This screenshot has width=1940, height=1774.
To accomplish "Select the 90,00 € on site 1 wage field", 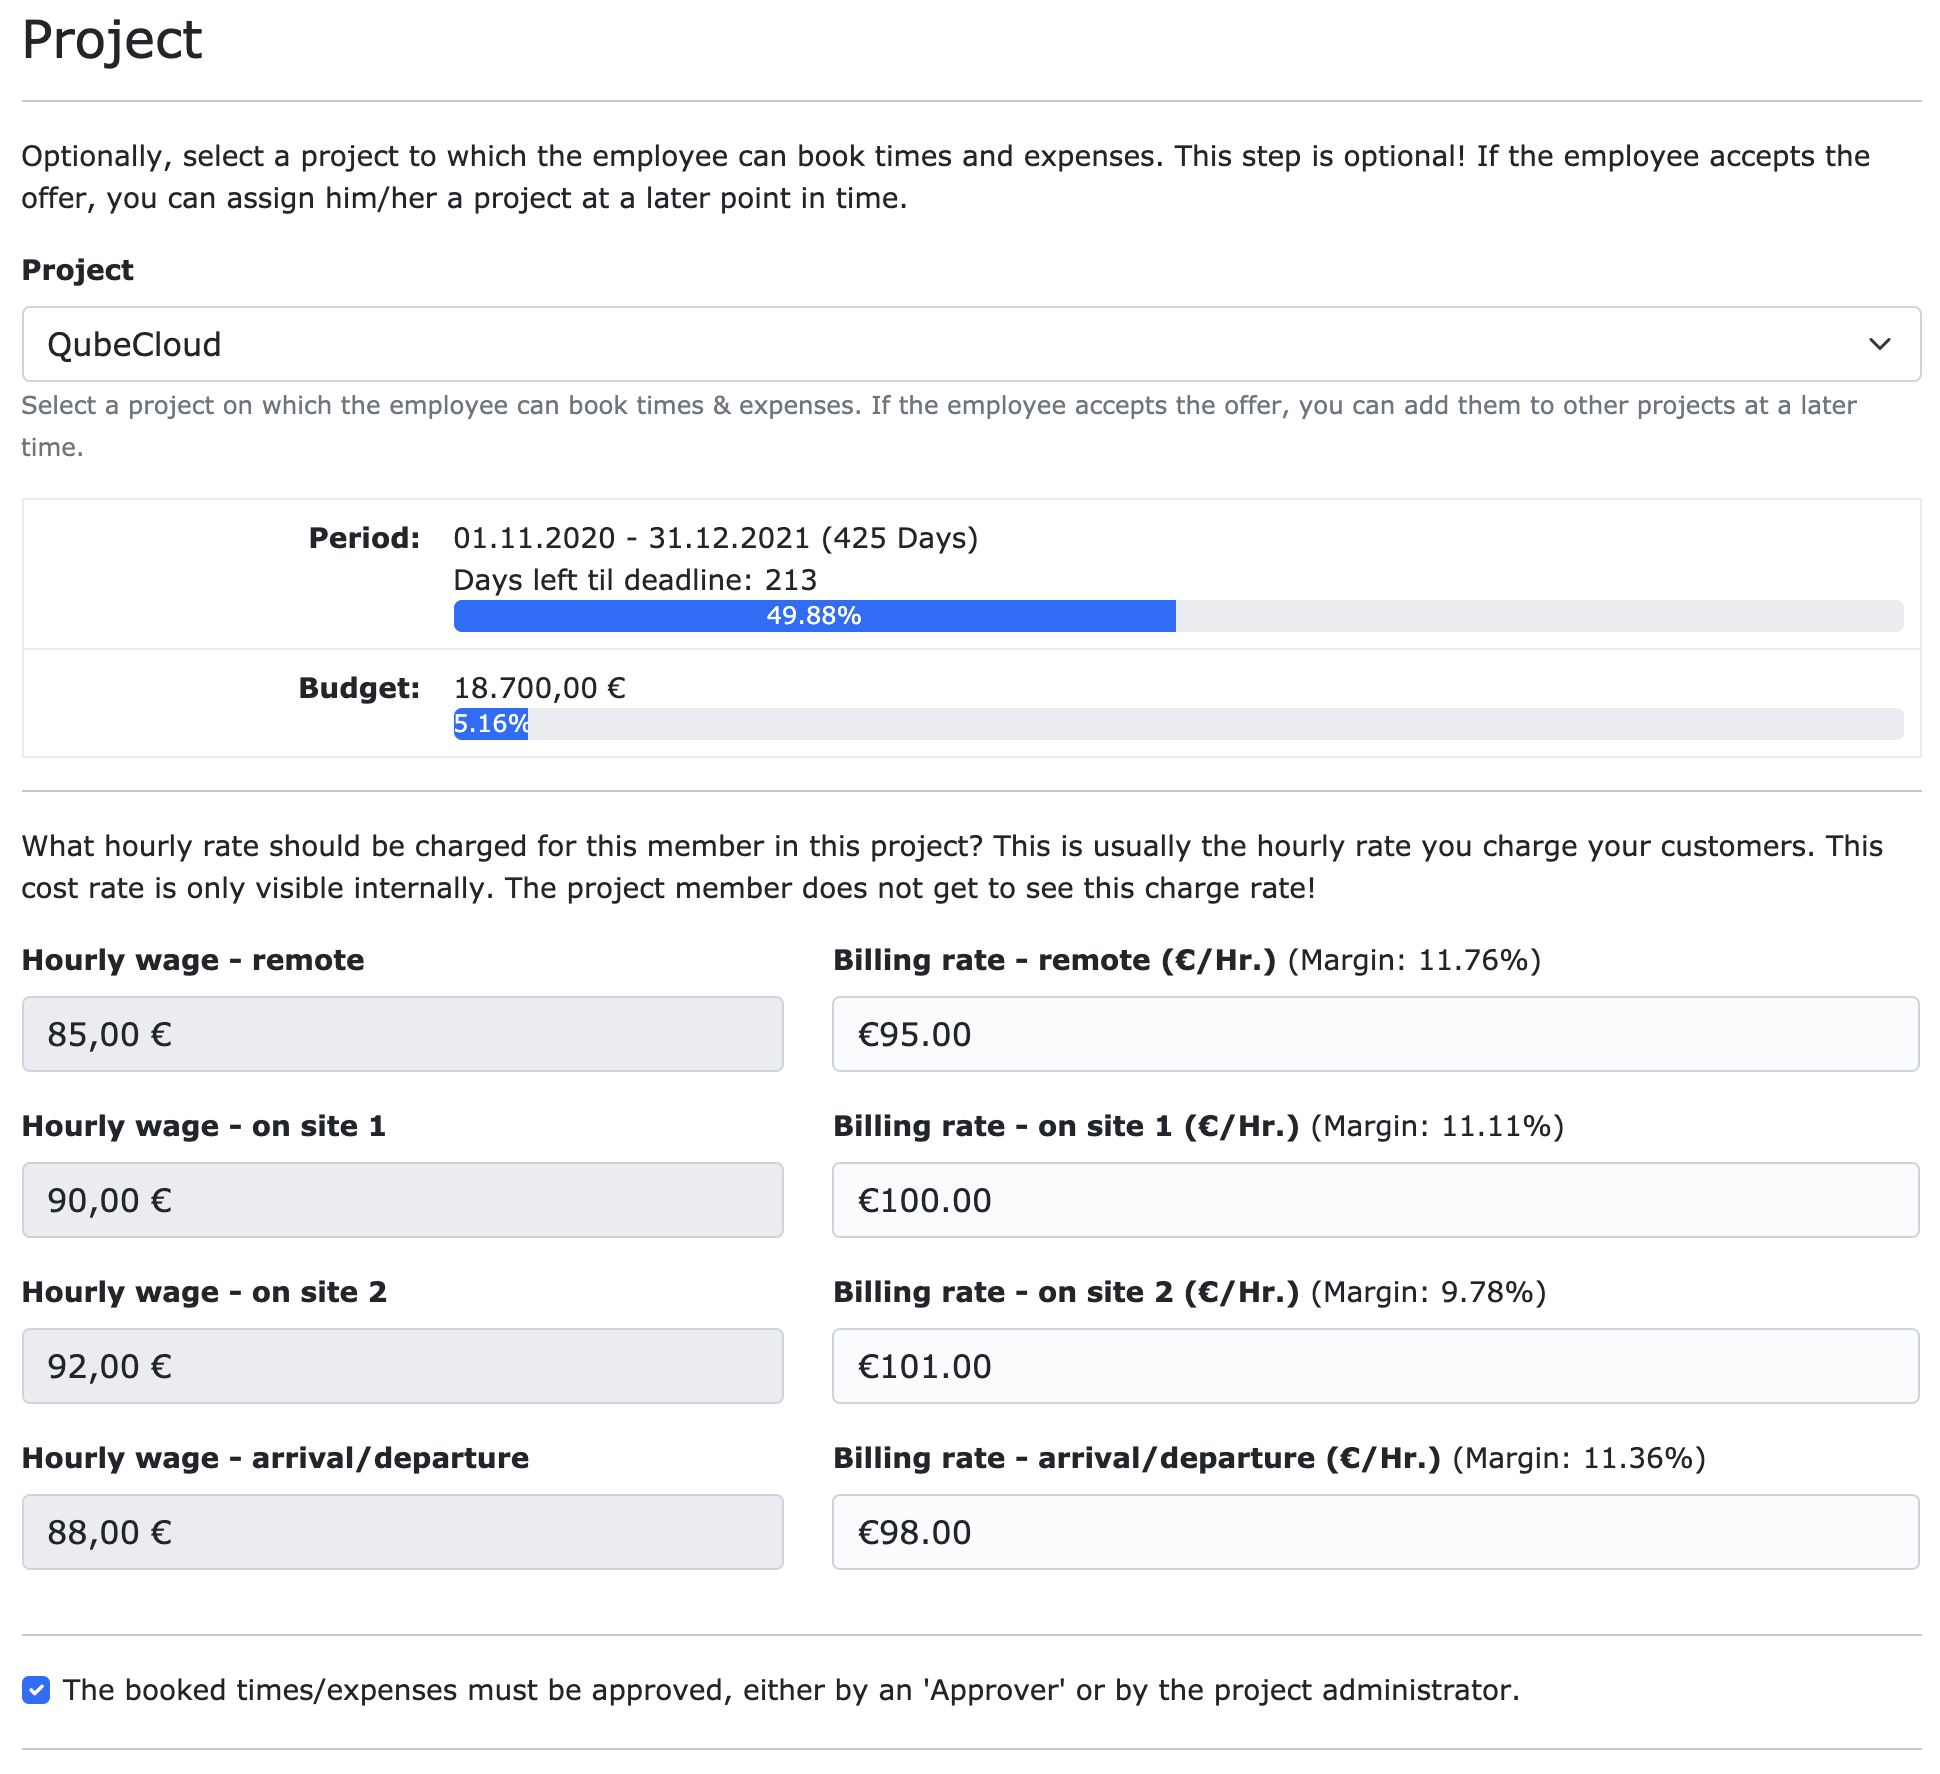I will pos(400,1200).
